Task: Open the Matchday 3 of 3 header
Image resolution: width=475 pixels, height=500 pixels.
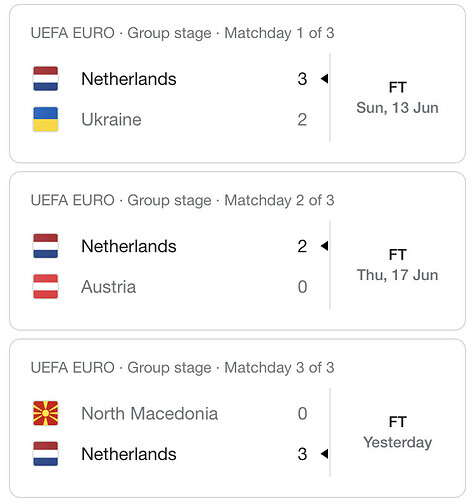Action: (182, 368)
